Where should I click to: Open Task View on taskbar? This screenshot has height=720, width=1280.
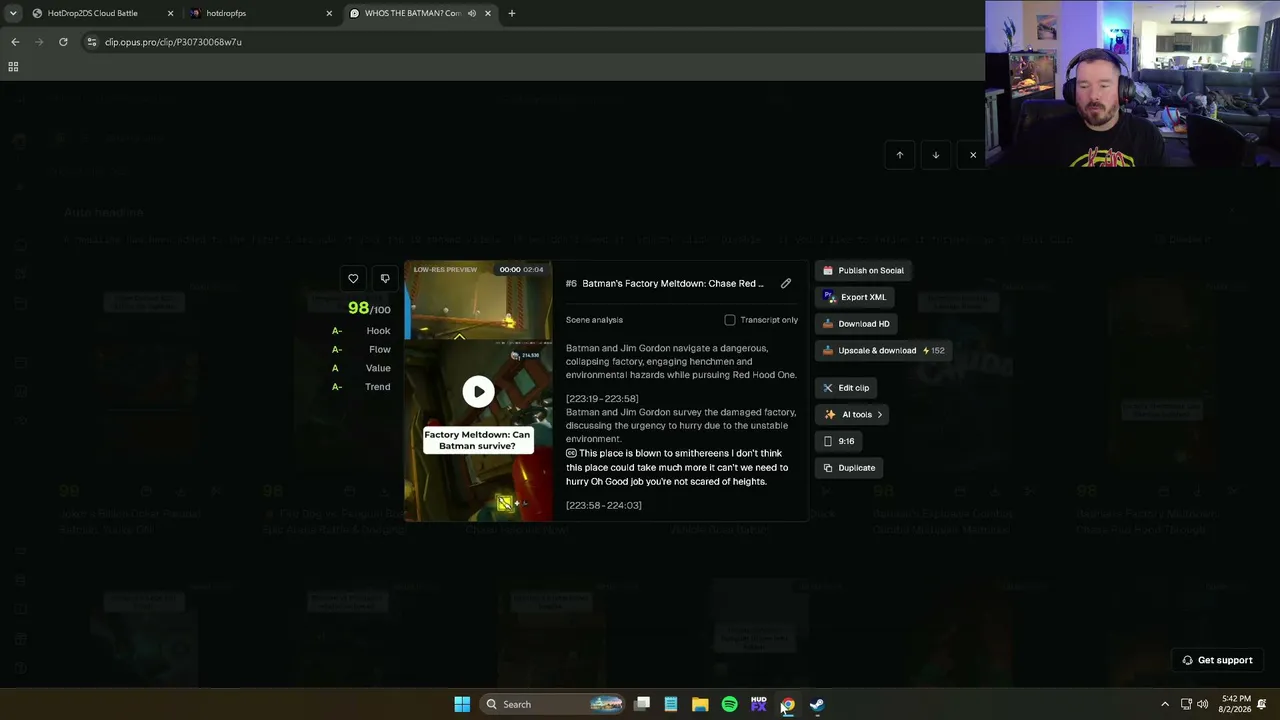tap(643, 704)
